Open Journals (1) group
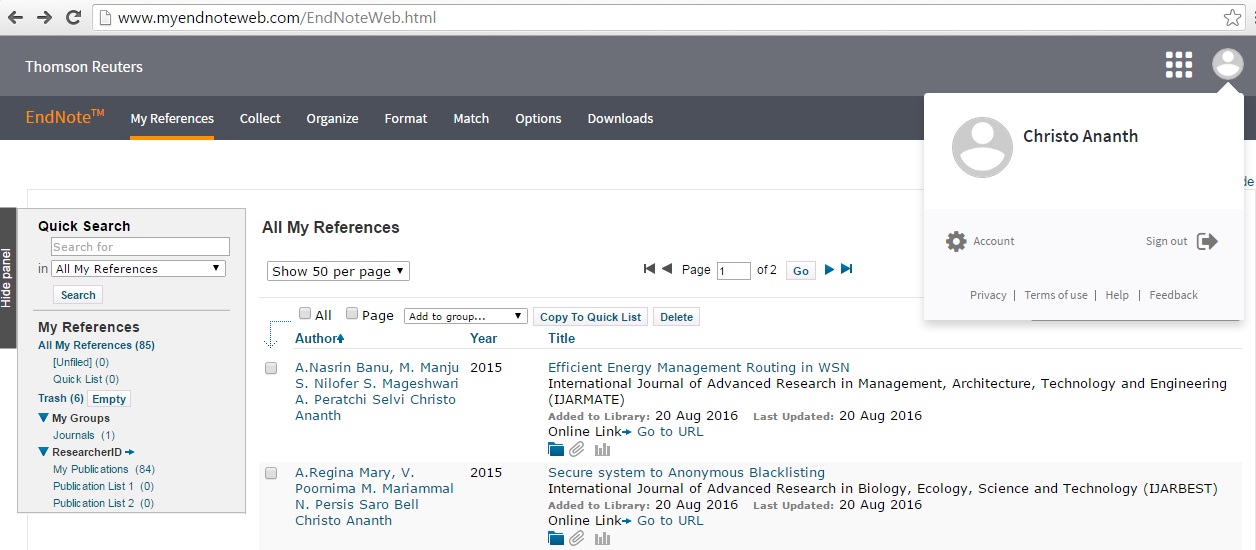Image resolution: width=1256 pixels, height=550 pixels. pyautogui.click(x=84, y=435)
